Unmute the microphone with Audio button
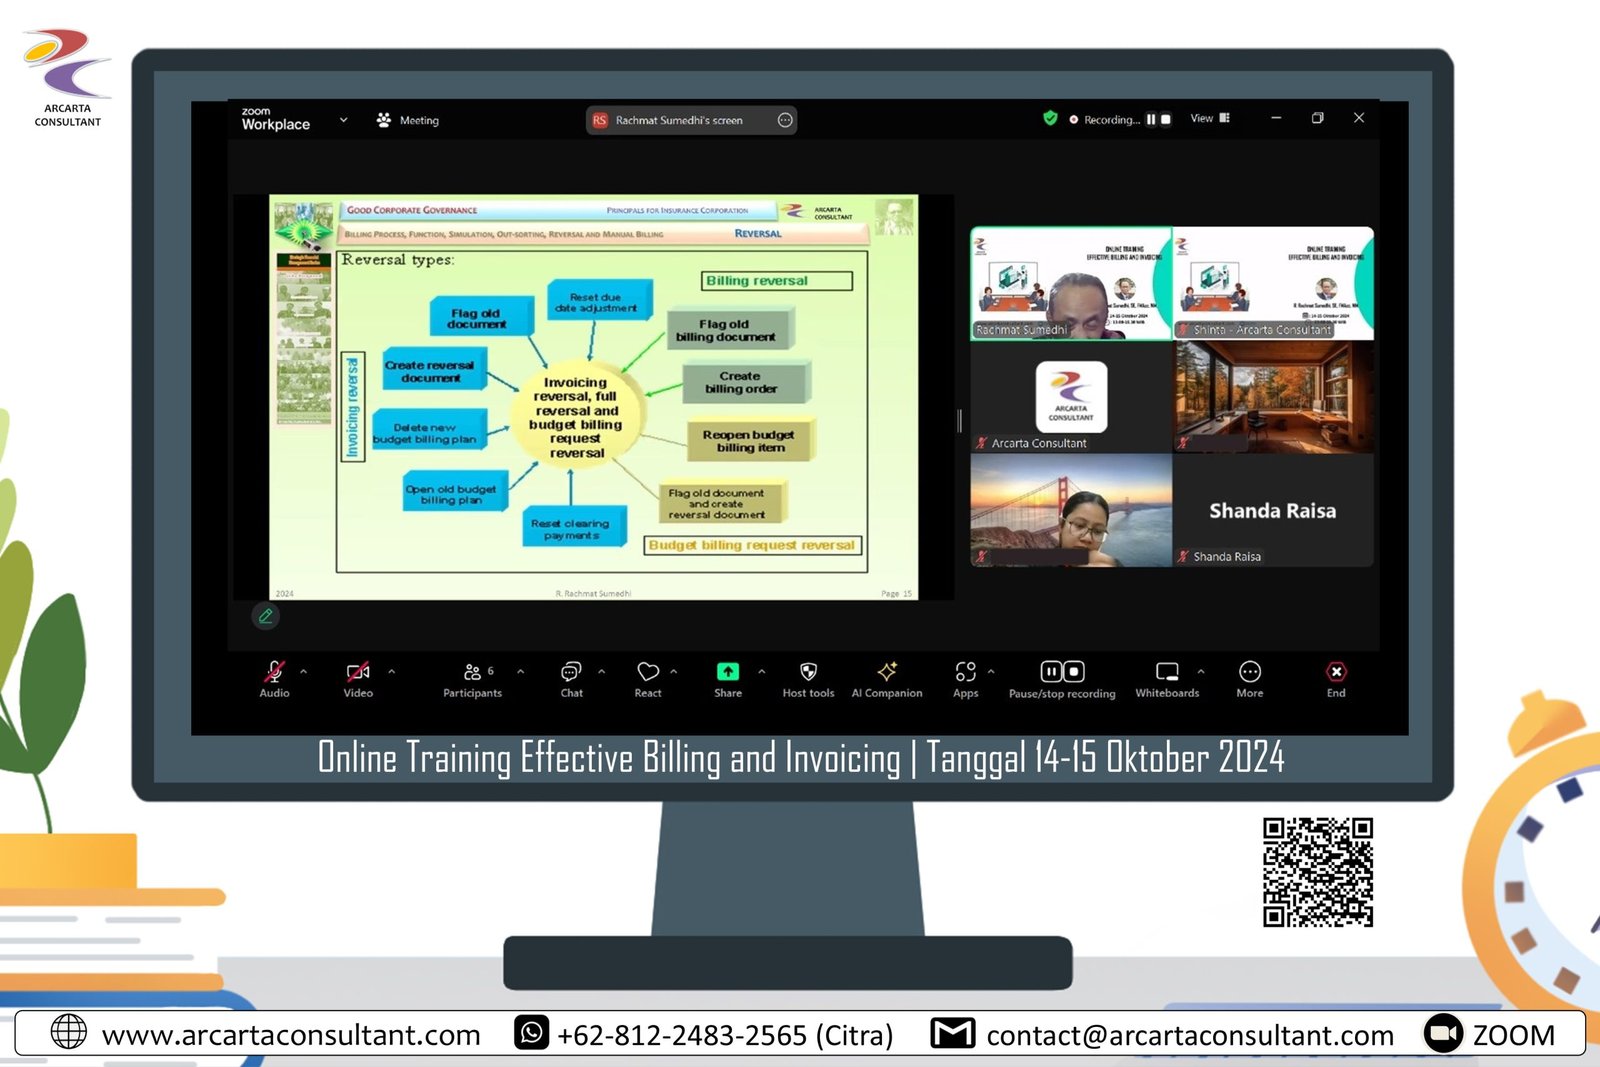The height and width of the screenshot is (1067, 1600). point(274,672)
